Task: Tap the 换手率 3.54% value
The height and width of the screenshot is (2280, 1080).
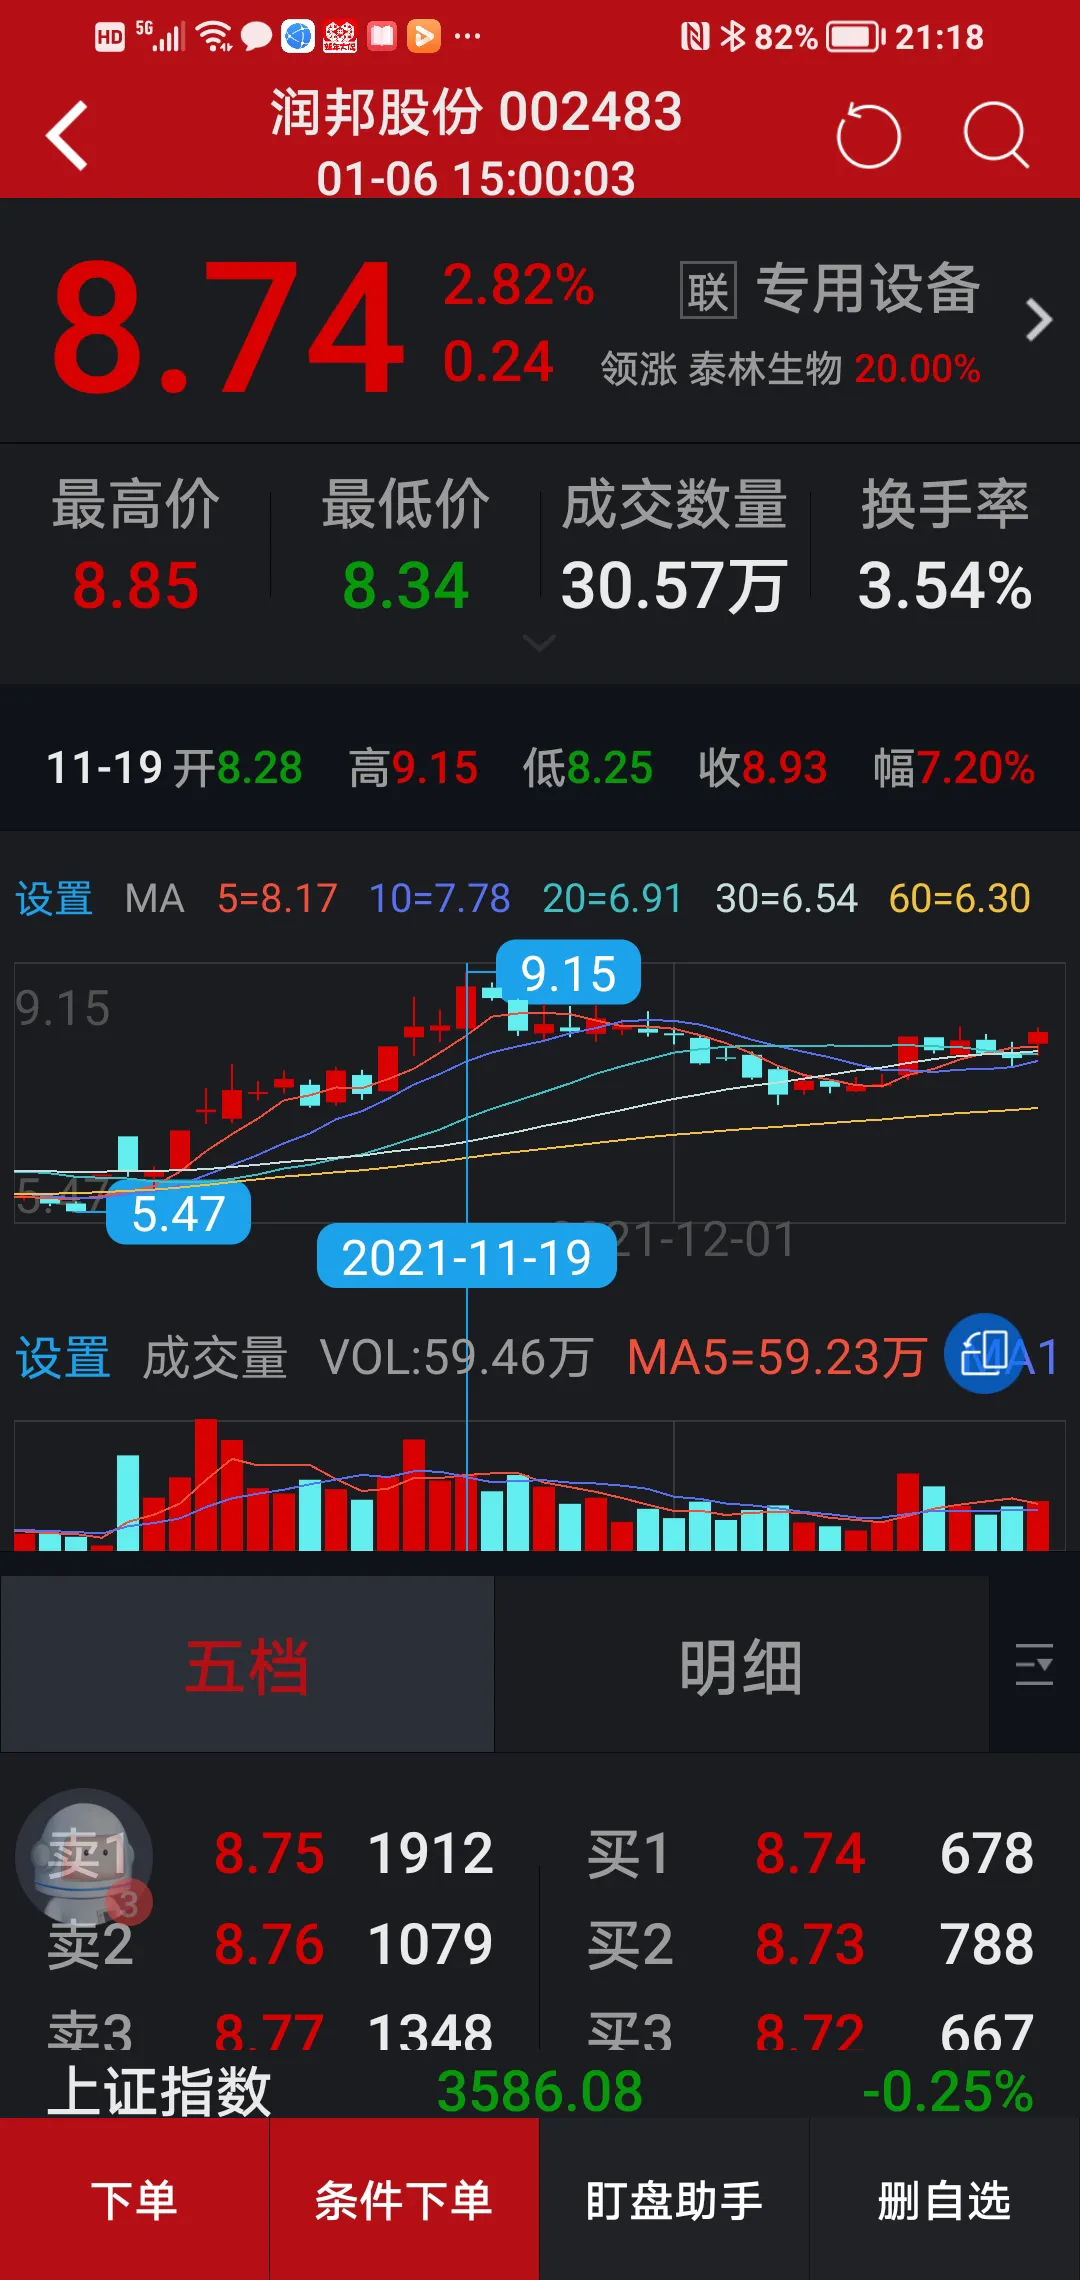Action: pos(945,585)
